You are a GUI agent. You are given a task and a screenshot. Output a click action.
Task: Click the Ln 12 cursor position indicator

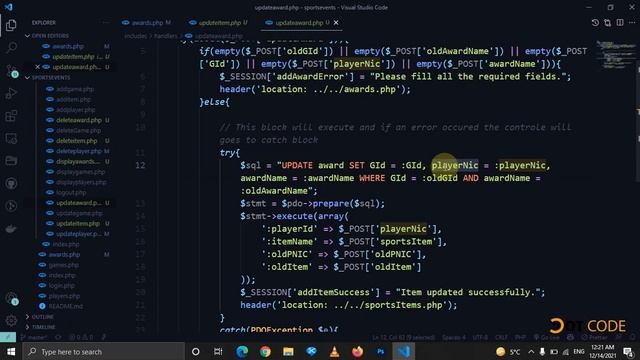tap(403, 338)
